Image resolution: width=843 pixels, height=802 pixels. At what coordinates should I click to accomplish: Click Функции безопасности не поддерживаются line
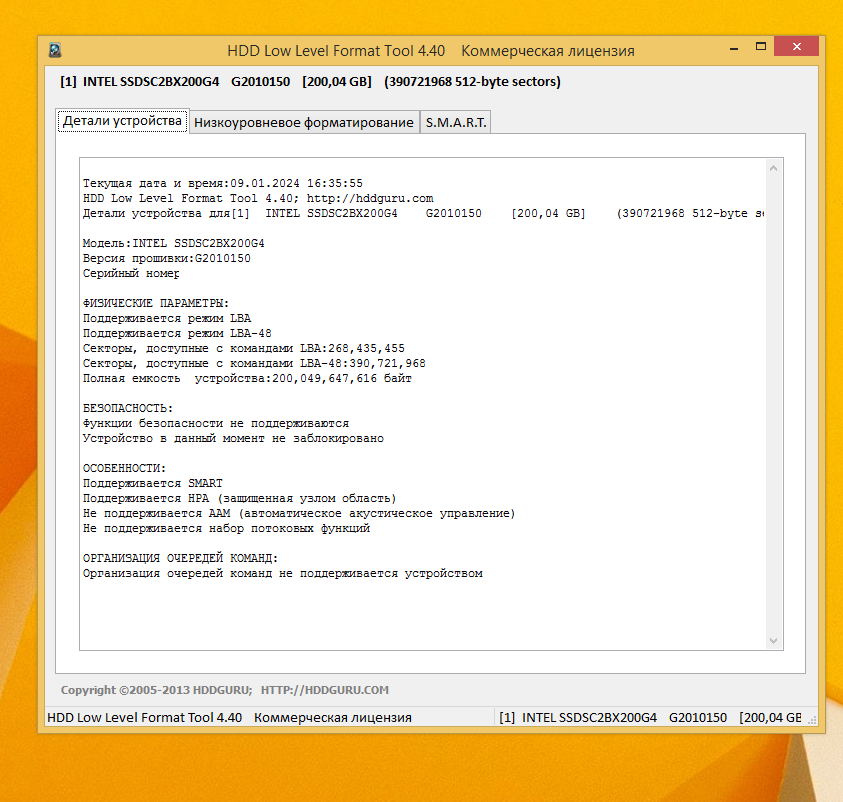click(x=216, y=424)
